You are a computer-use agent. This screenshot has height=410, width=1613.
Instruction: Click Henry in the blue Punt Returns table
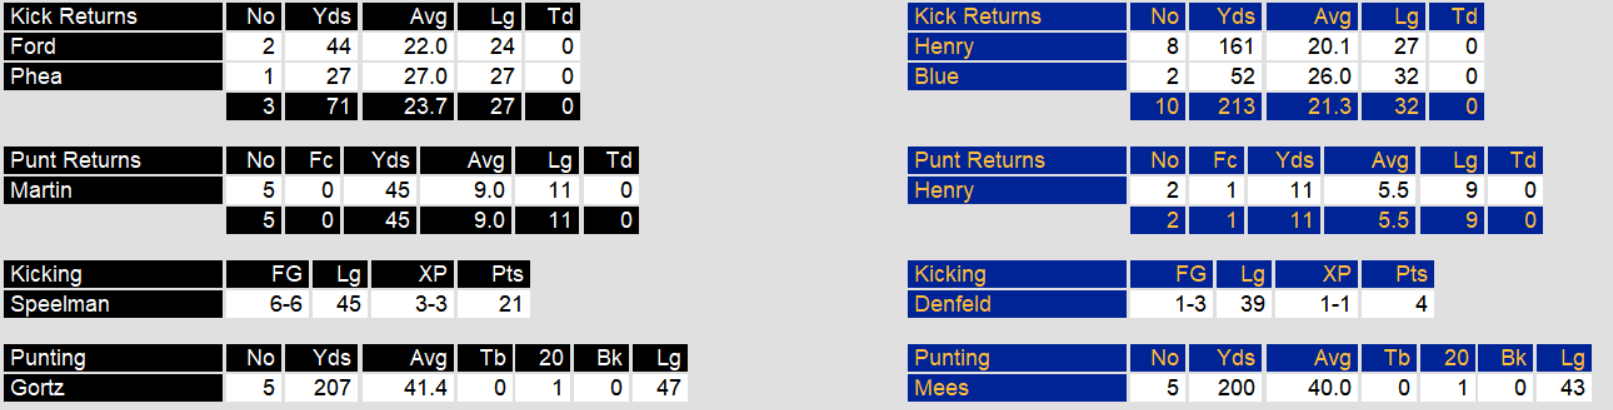tap(1017, 190)
